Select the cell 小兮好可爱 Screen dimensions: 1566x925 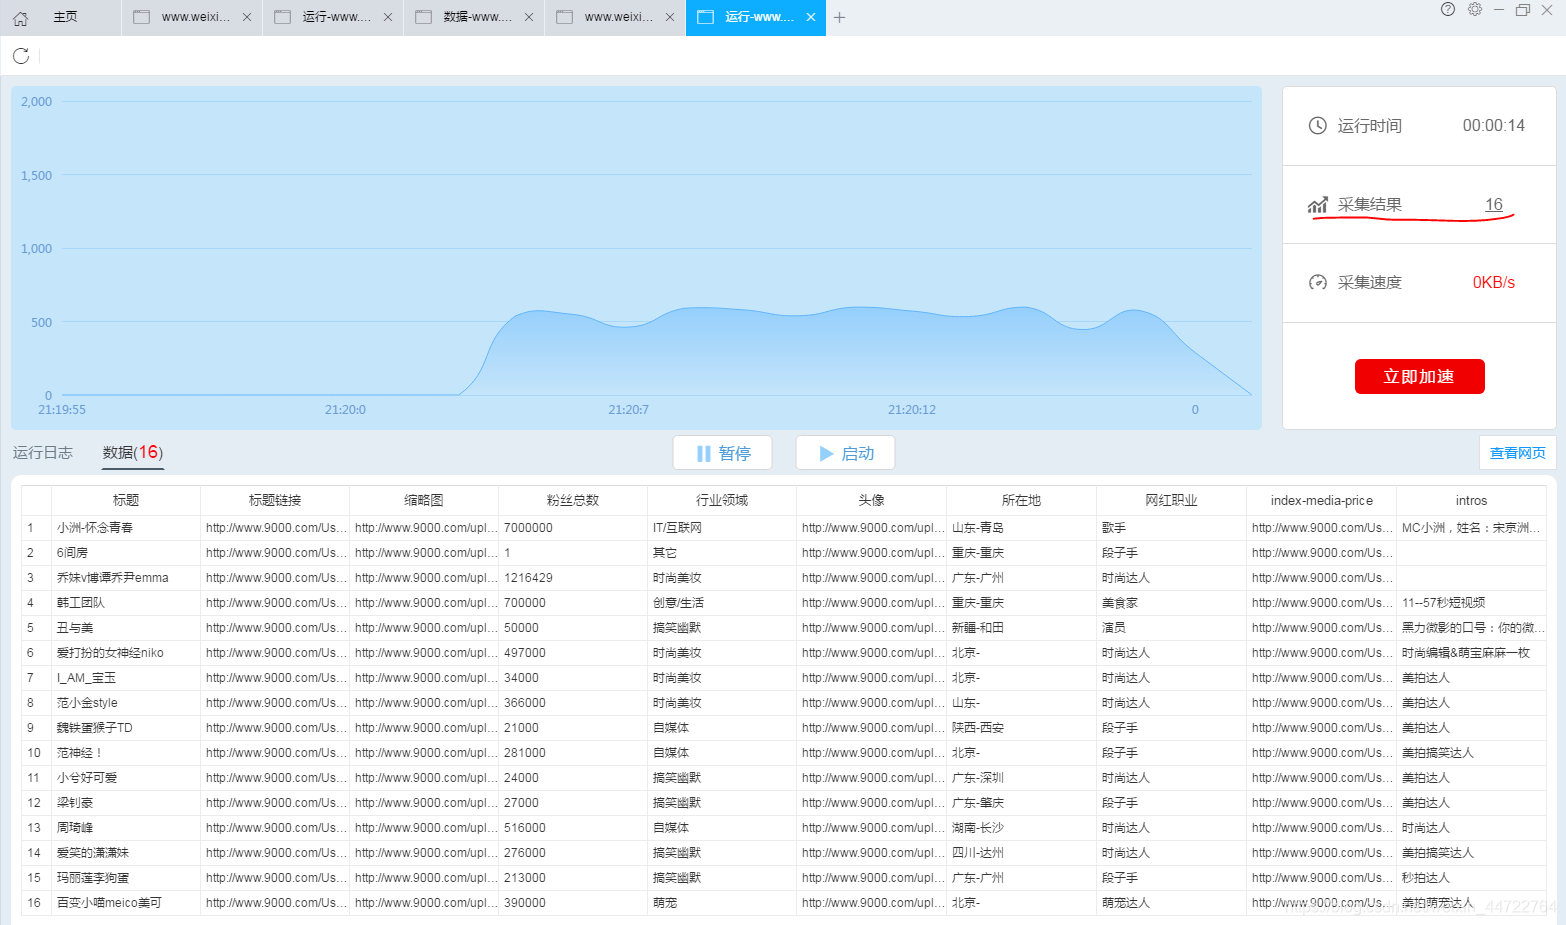pyautogui.click(x=126, y=778)
